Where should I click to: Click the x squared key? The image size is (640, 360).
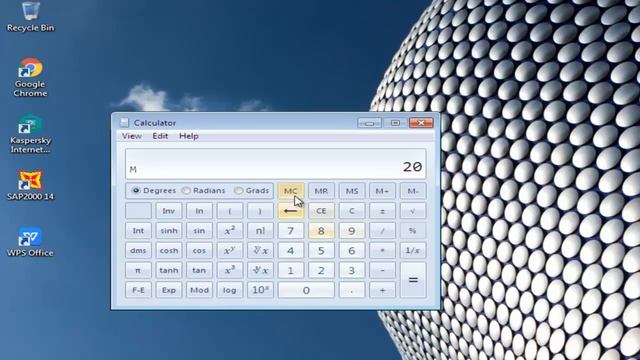coord(230,231)
